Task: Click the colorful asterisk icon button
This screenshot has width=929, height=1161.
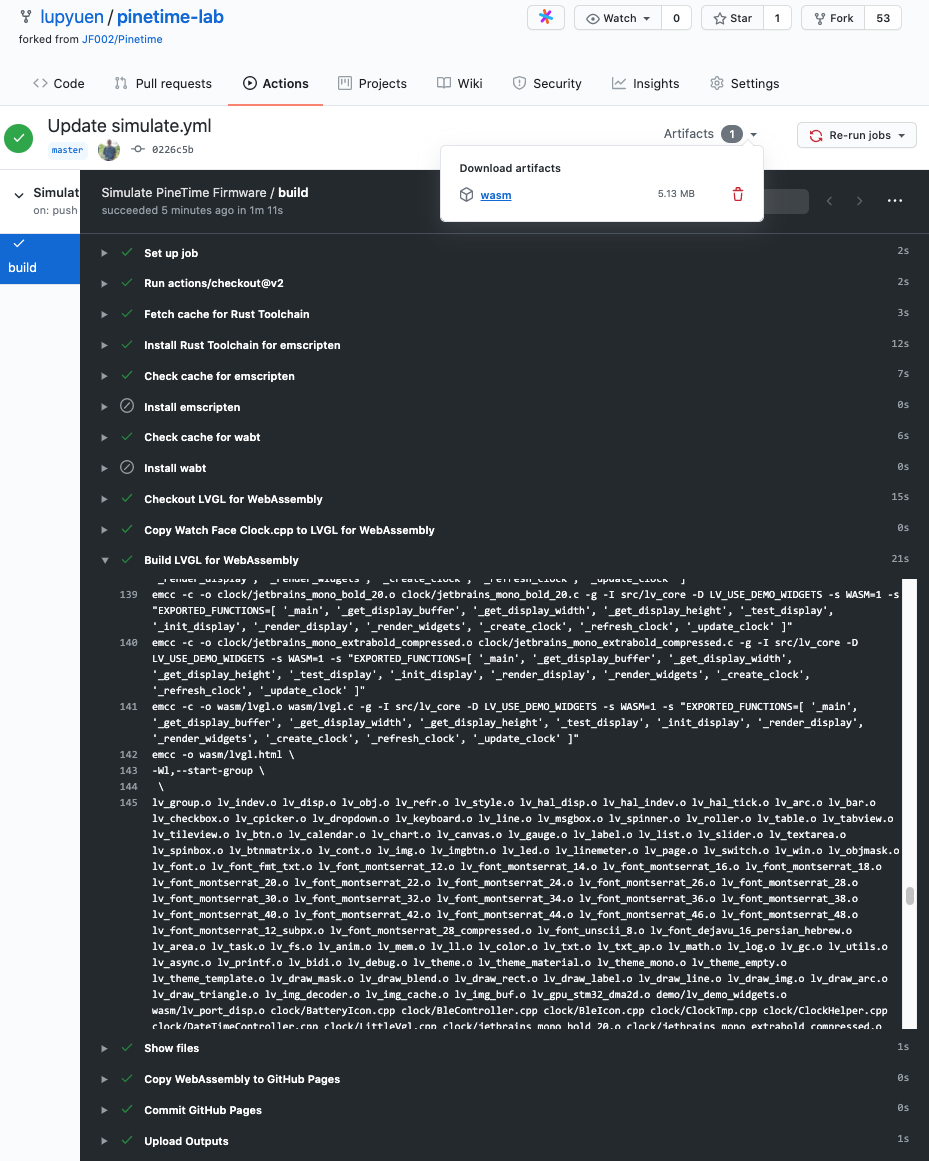Action: coord(546,18)
